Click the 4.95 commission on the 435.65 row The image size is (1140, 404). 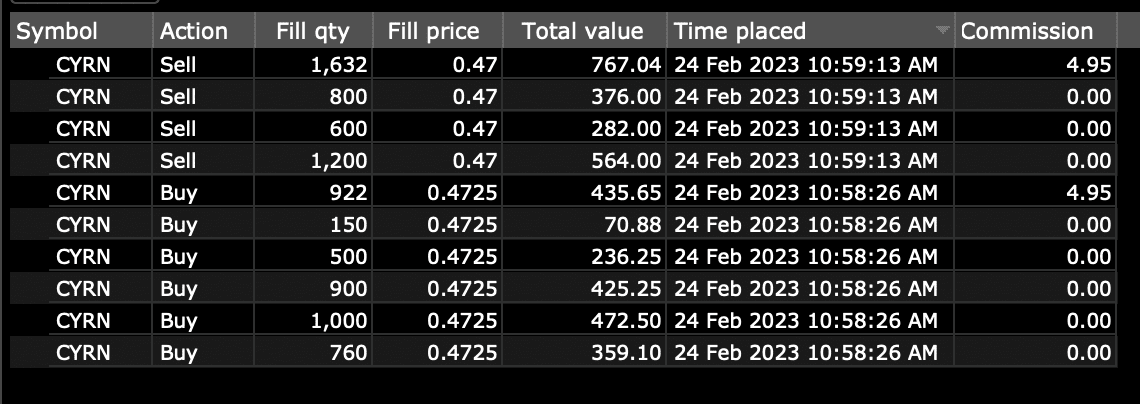pos(1089,193)
